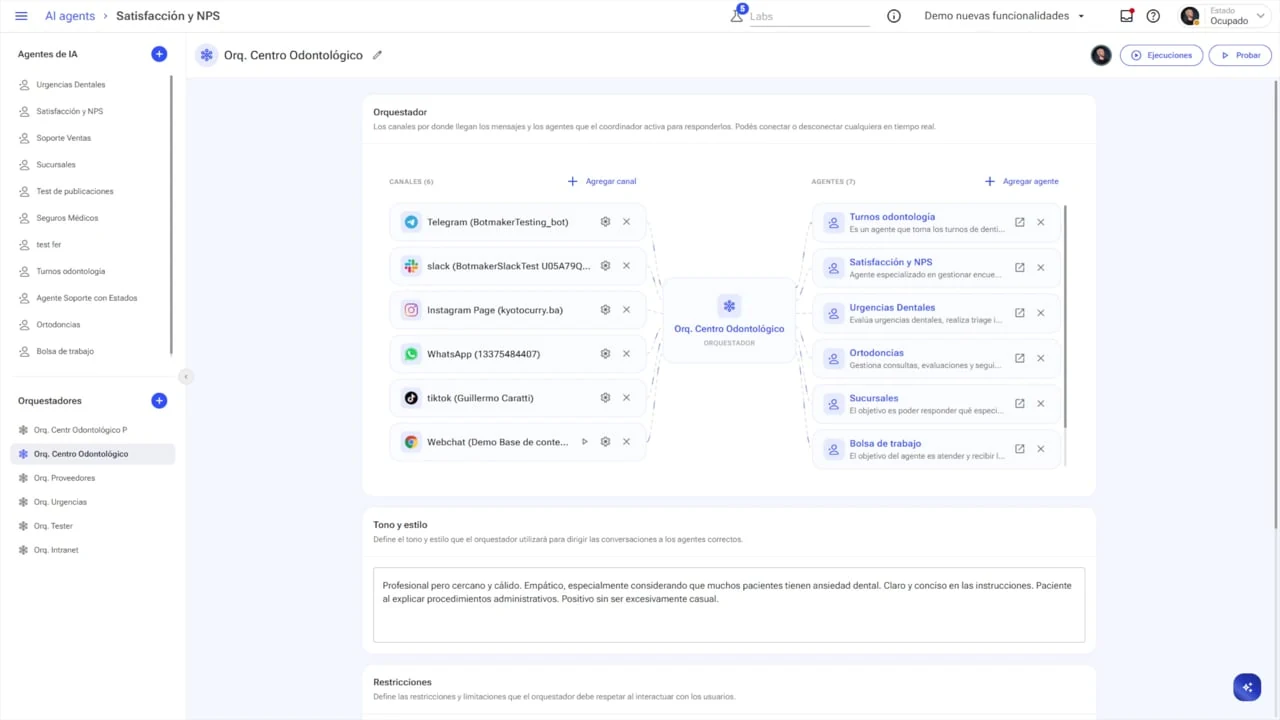Click the Orq. Centro Odontológico orchestrator node

pos(729,320)
